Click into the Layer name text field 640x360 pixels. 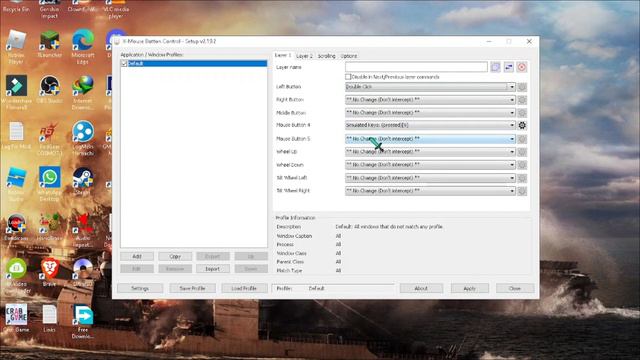coord(416,67)
